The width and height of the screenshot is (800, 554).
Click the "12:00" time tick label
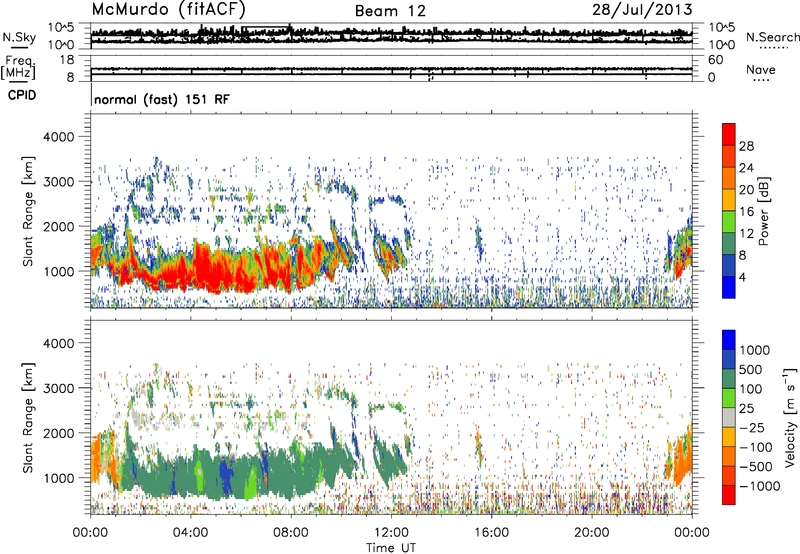pos(391,533)
